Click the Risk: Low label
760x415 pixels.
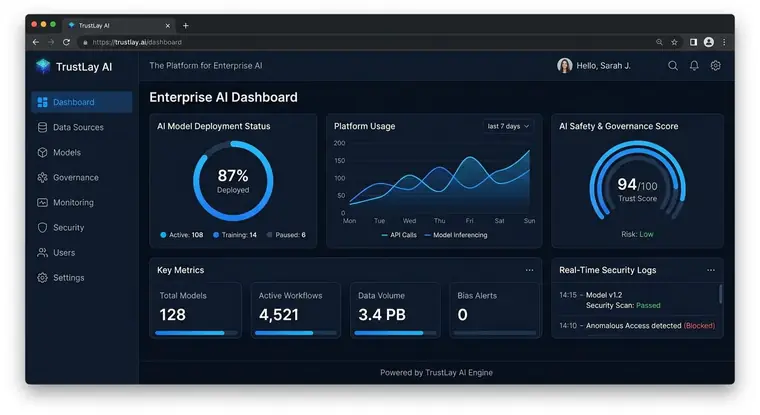click(637, 234)
